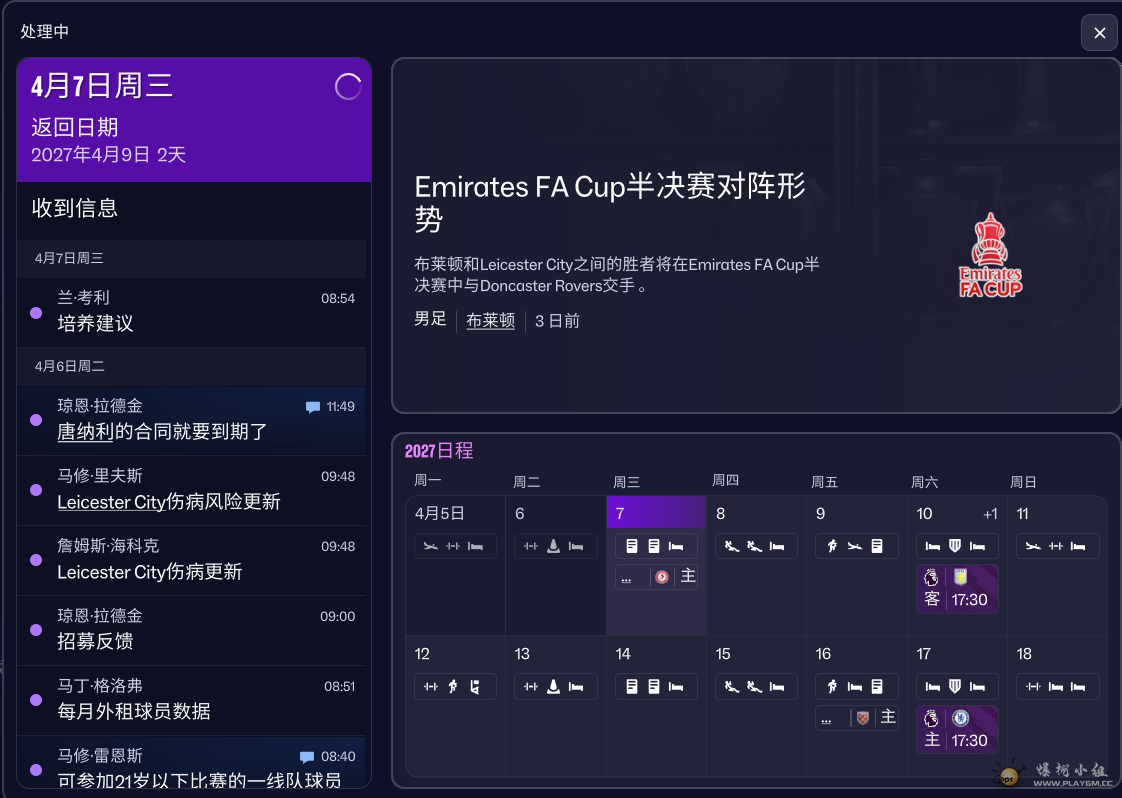This screenshot has height=798, width=1122.
Task: Click the training cone icon on April 13
Action: point(553,686)
